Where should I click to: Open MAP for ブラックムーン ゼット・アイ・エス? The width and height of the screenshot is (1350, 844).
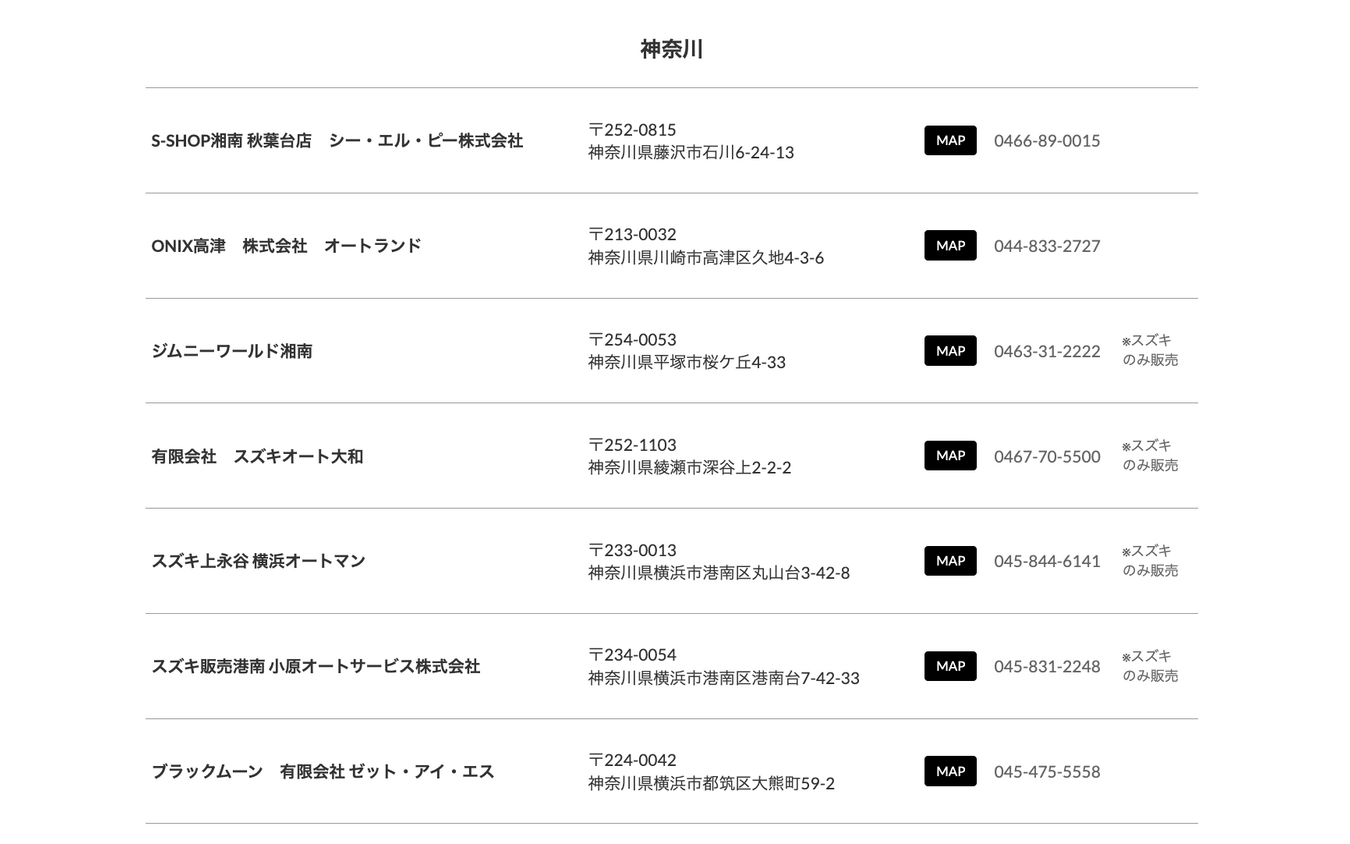(x=950, y=771)
